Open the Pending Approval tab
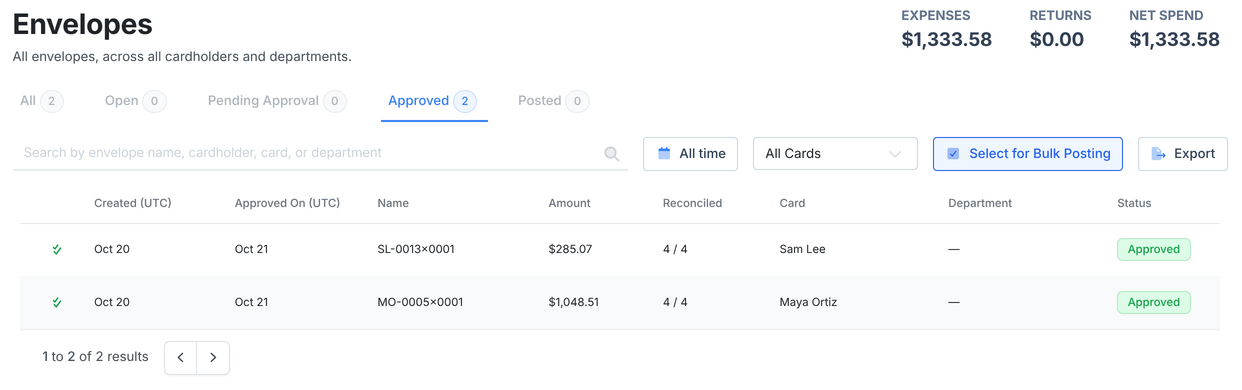This screenshot has height=390, width=1242. [277, 101]
